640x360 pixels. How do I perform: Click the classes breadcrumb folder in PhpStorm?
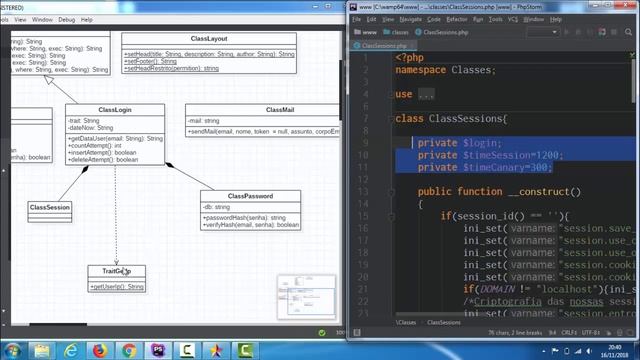click(396, 32)
